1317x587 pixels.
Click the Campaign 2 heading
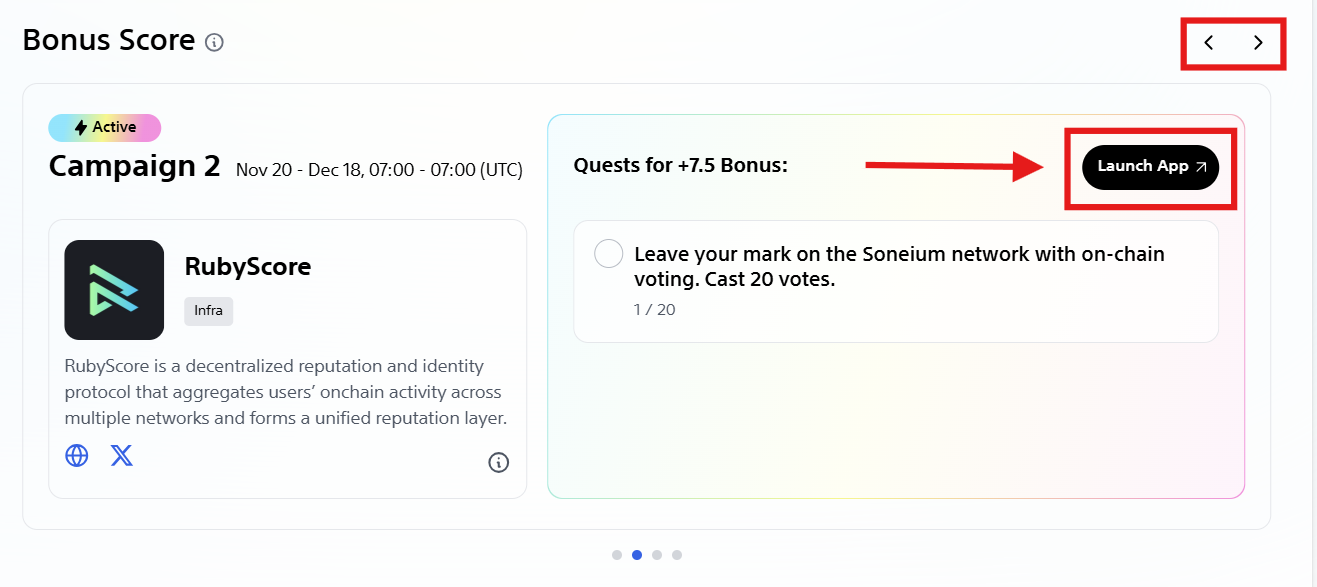click(134, 166)
